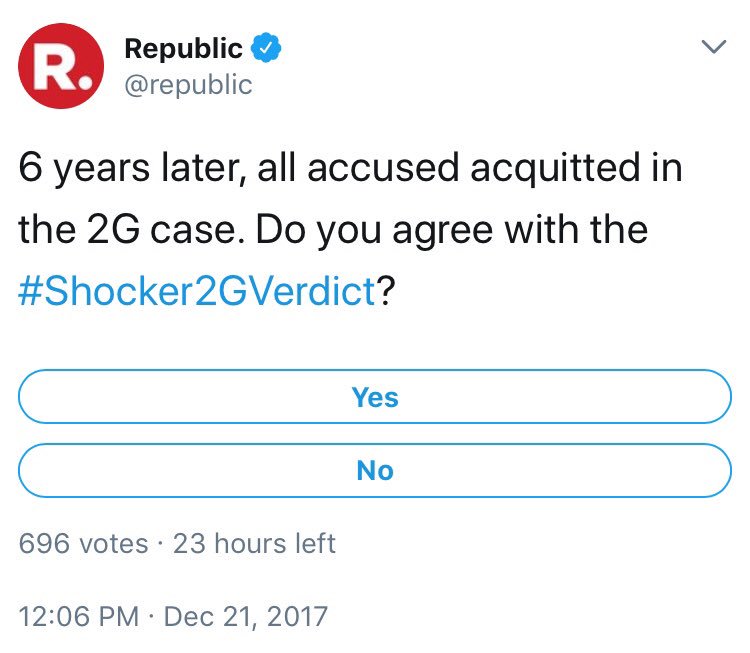Vote Yes in the poll
This screenshot has height=653, width=750.
[375, 397]
